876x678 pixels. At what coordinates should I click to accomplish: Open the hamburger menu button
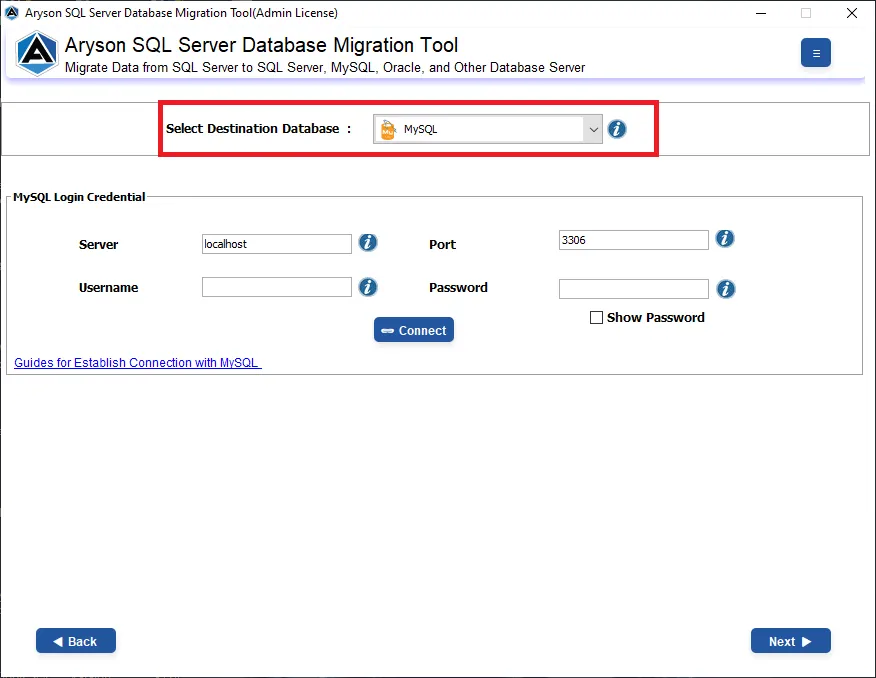pos(815,53)
